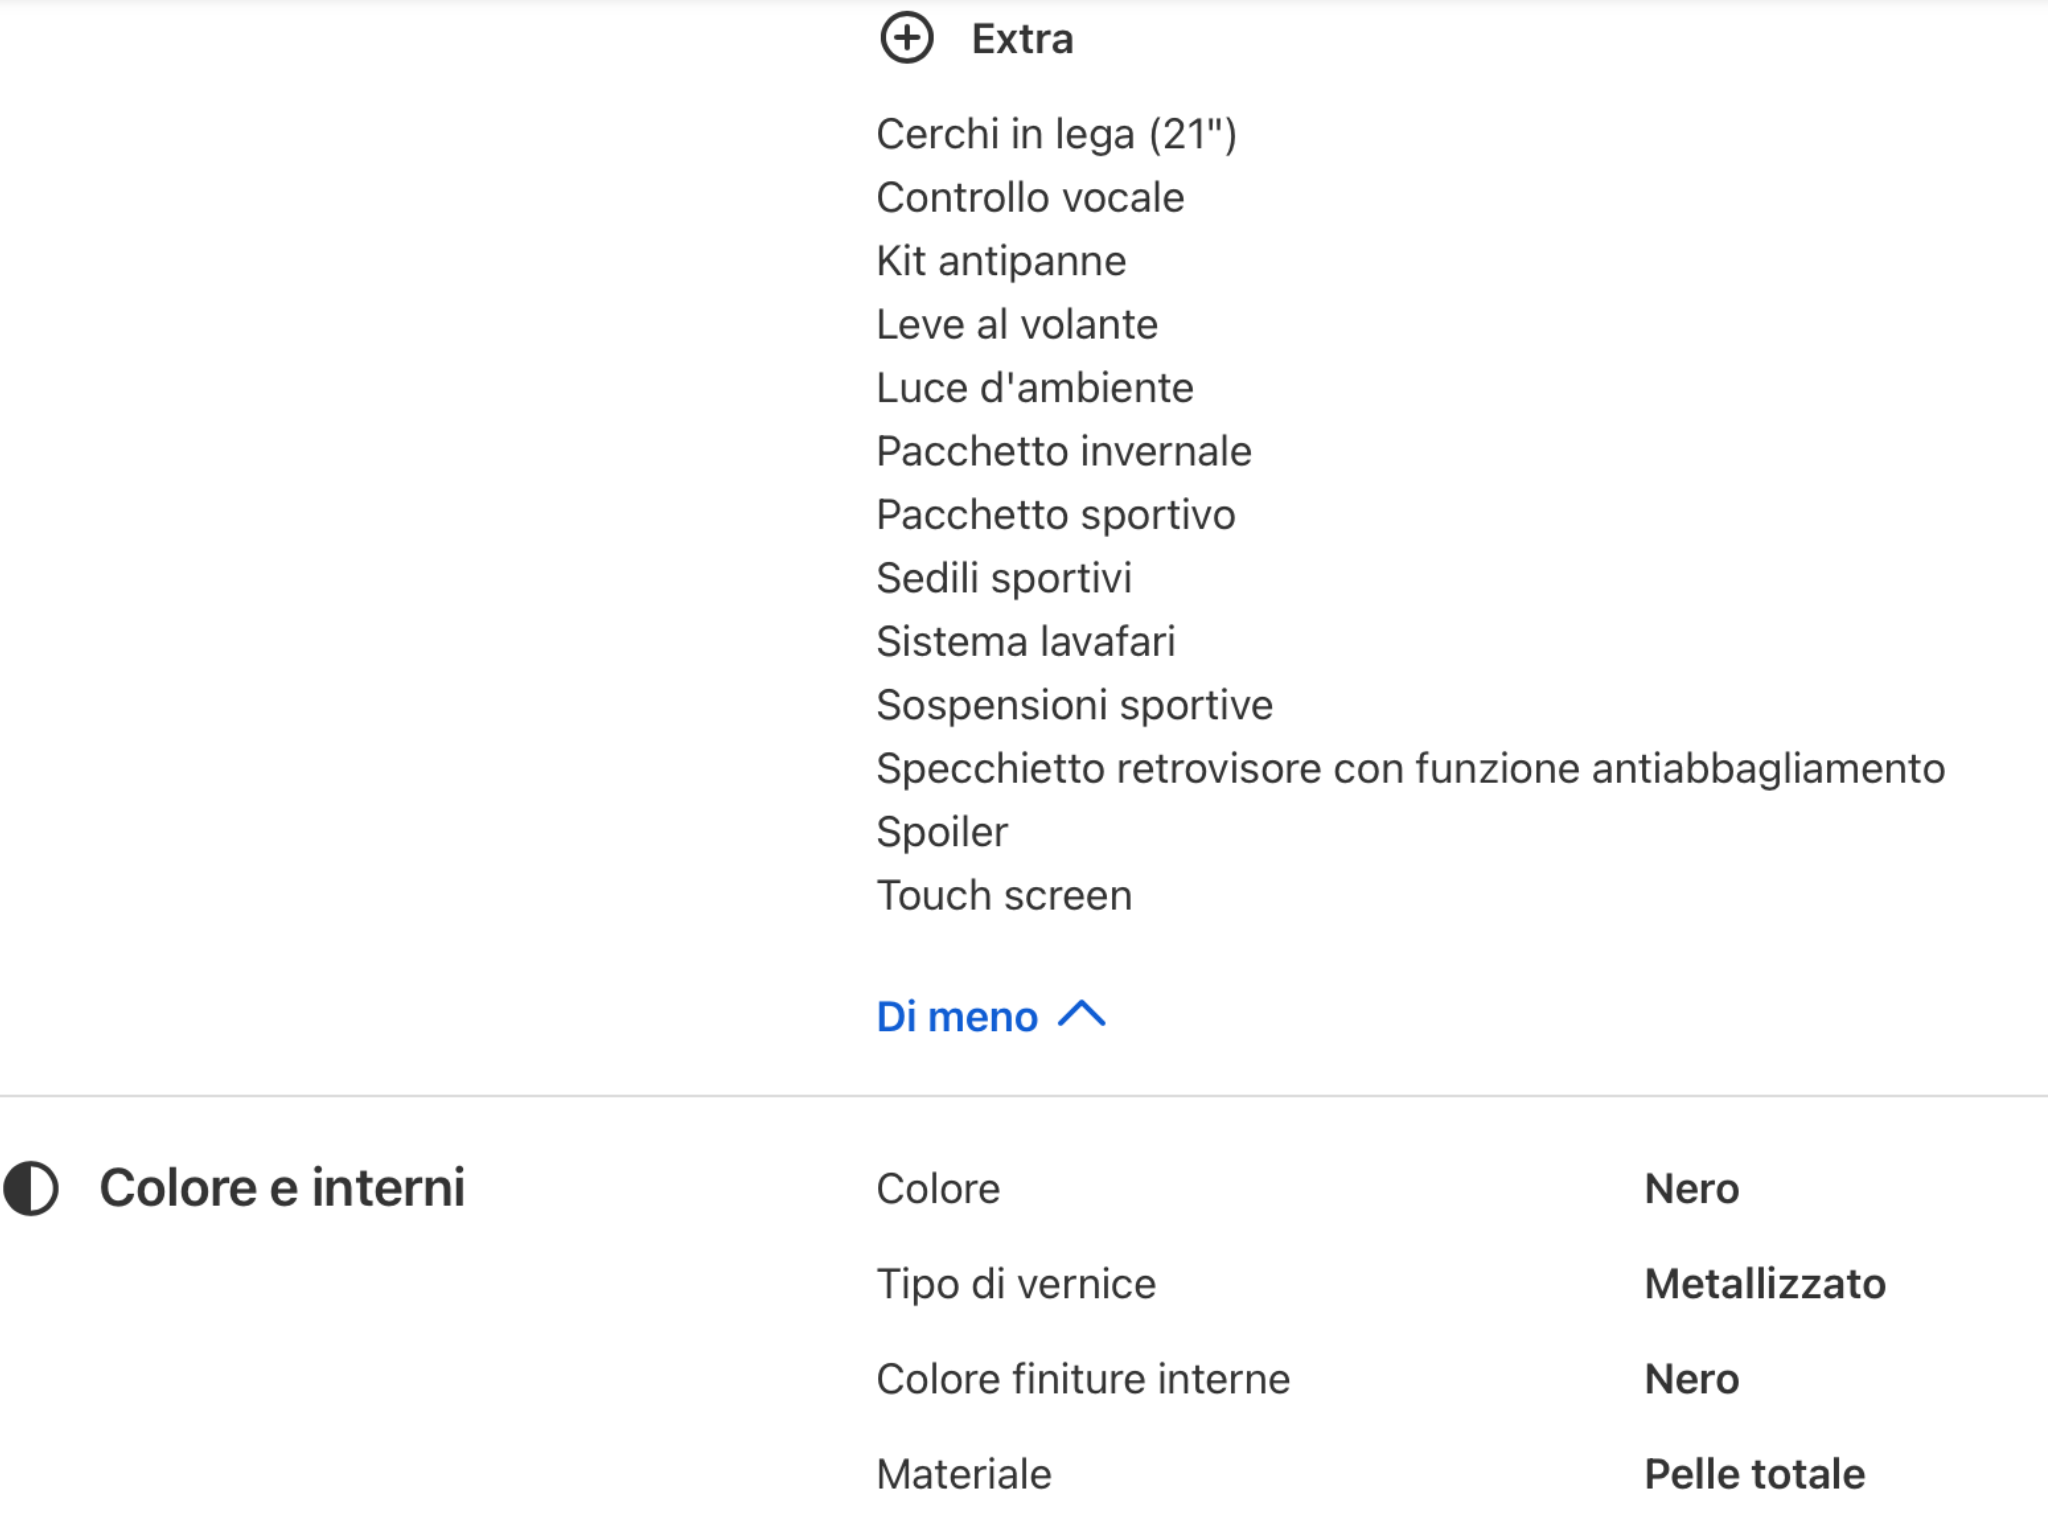This screenshot has width=2048, height=1536.
Task: Click the Cerchi in lega (21") item
Action: [x=1056, y=134]
